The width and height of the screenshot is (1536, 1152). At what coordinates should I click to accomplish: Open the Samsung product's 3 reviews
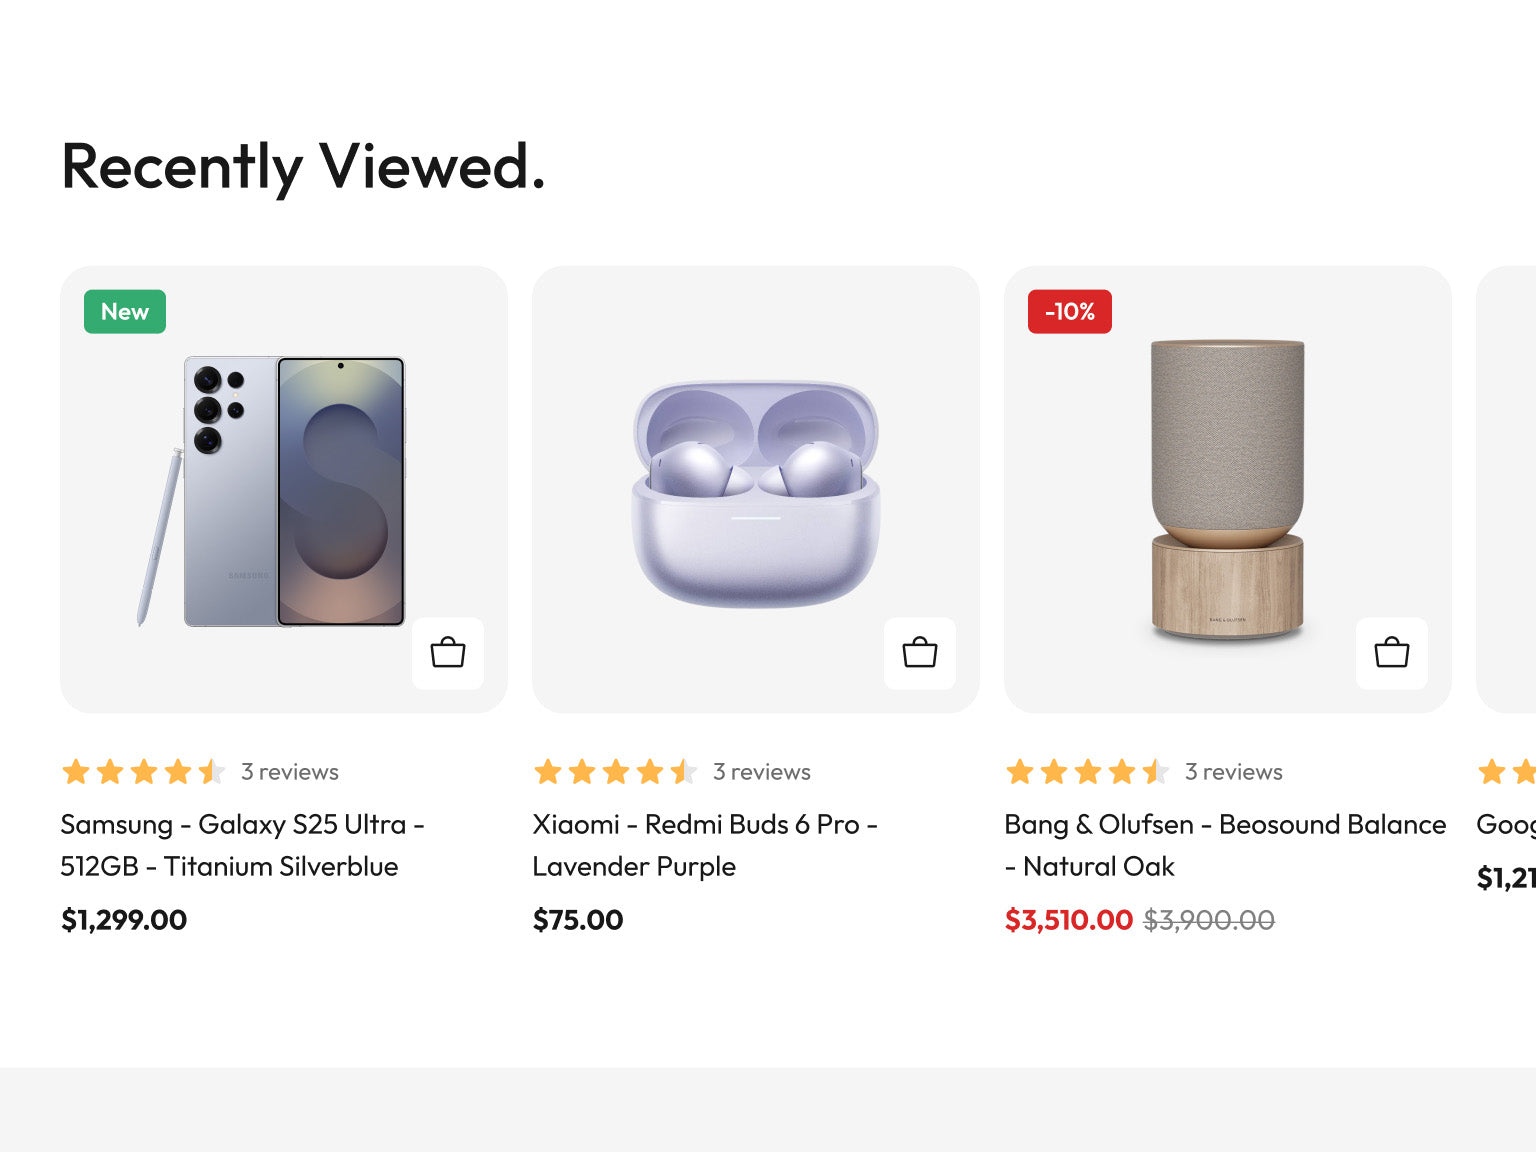(290, 772)
